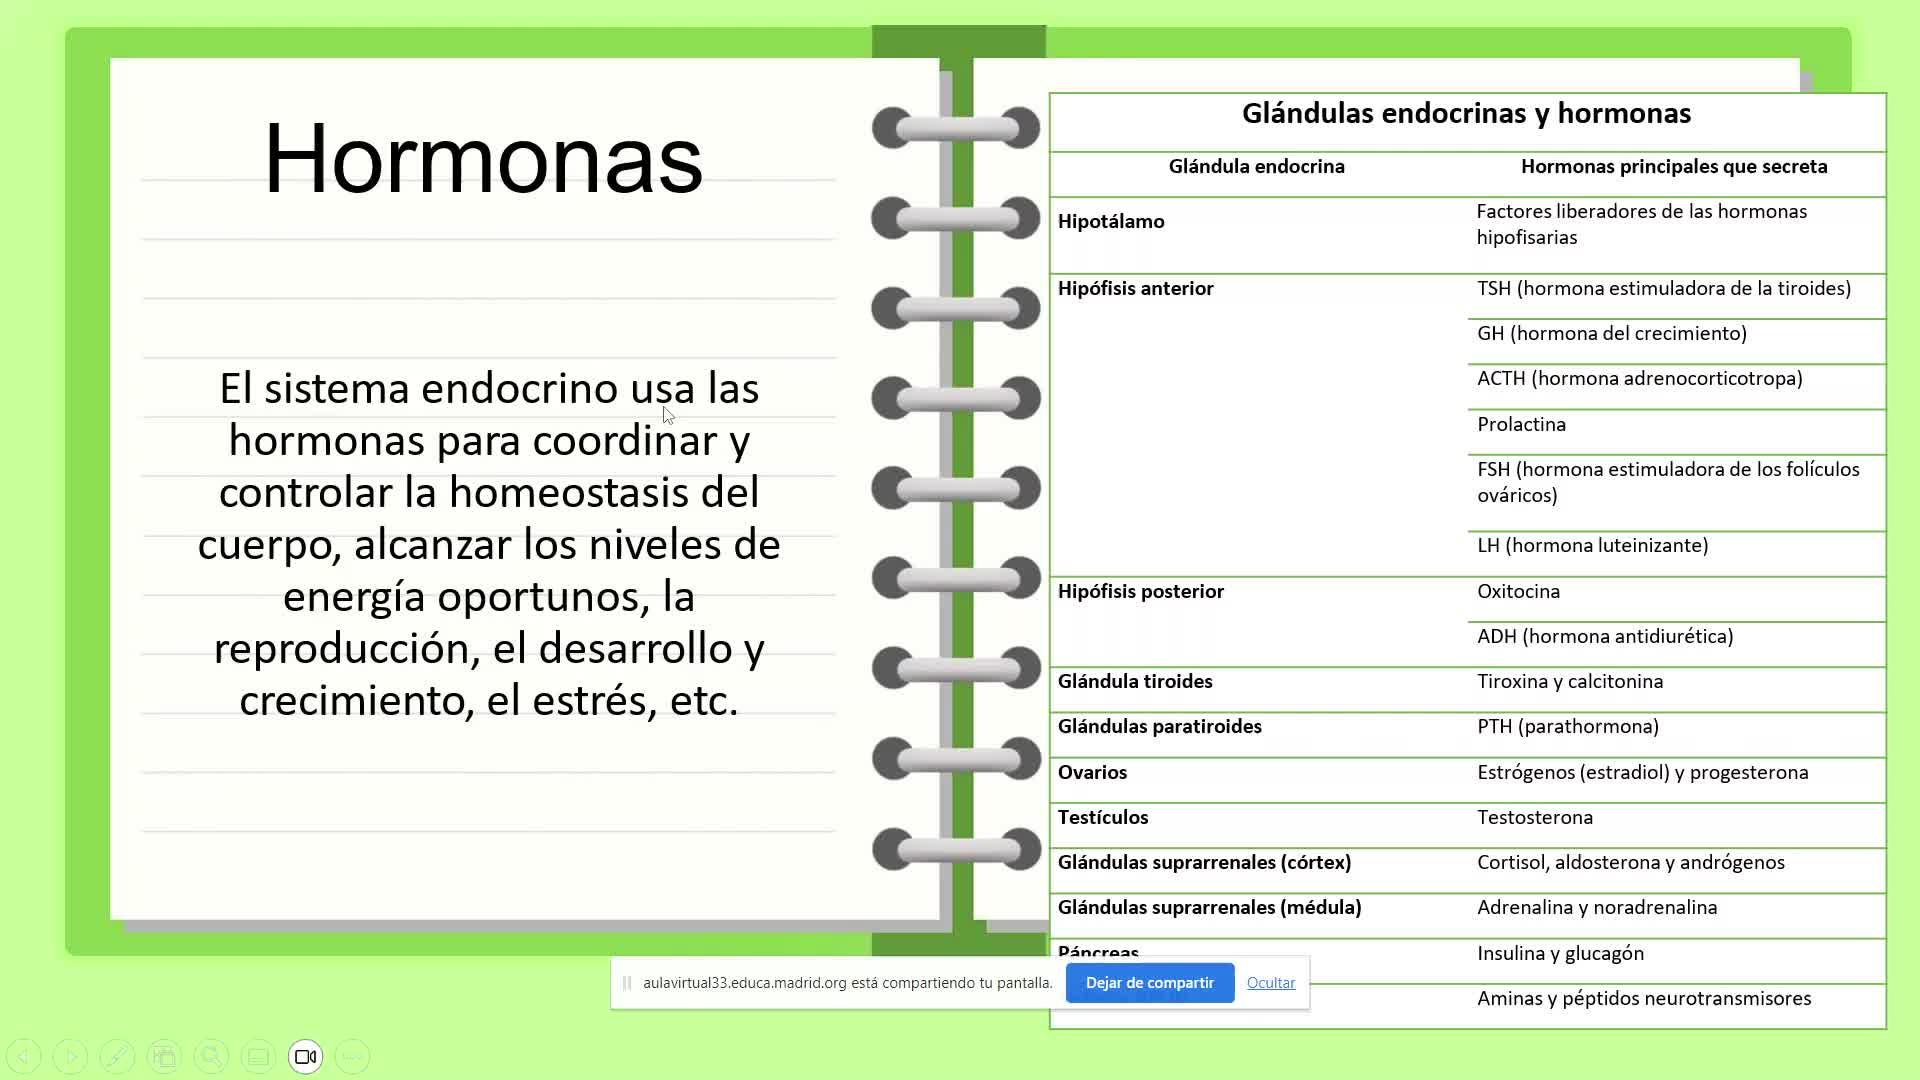Show all slides grid view
This screenshot has height=1080, width=1920.
tap(164, 1056)
